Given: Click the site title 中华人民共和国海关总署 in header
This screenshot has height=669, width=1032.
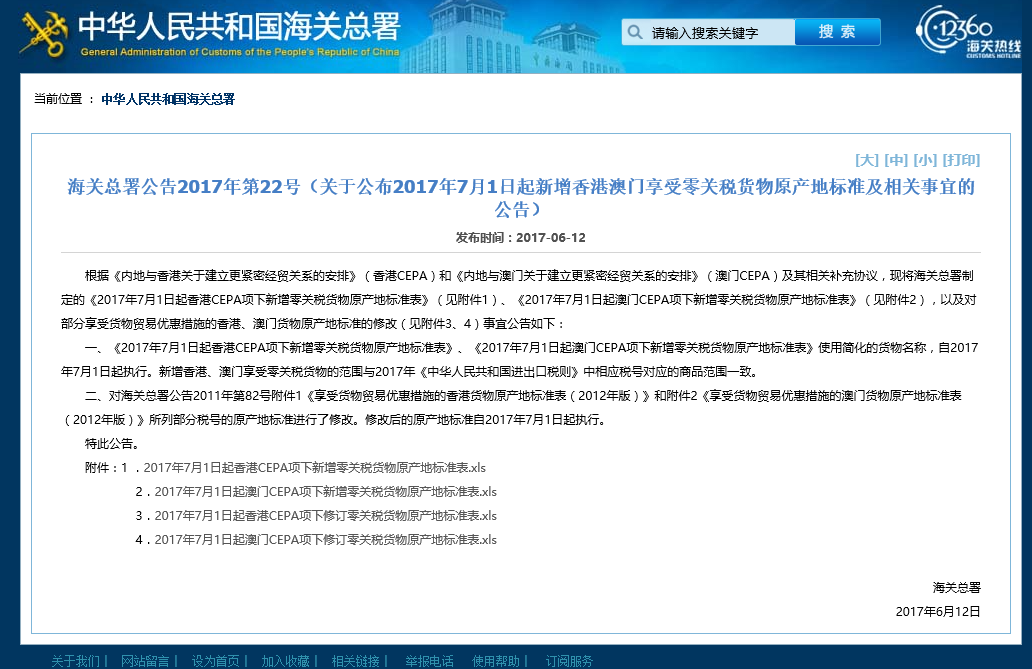Looking at the screenshot, I should (x=240, y=26).
